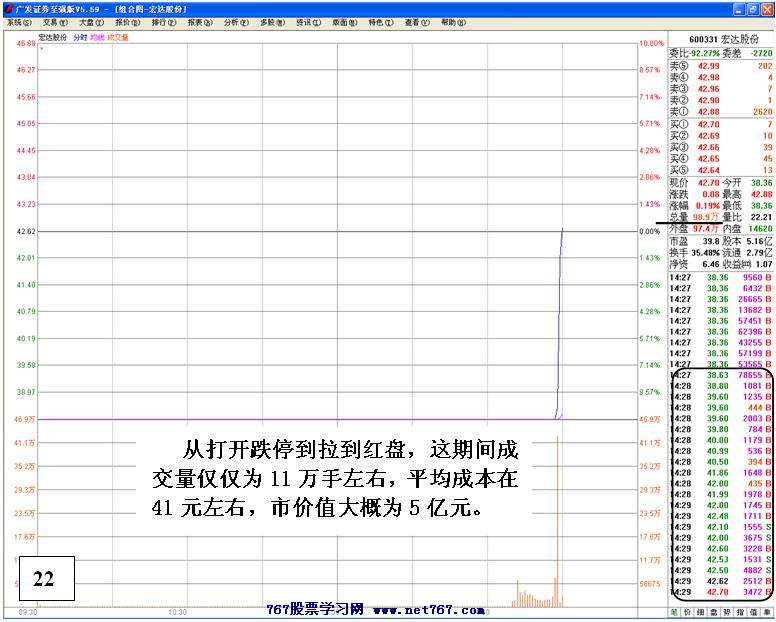Click the 买⑤ 42.64 bid row

(721, 170)
